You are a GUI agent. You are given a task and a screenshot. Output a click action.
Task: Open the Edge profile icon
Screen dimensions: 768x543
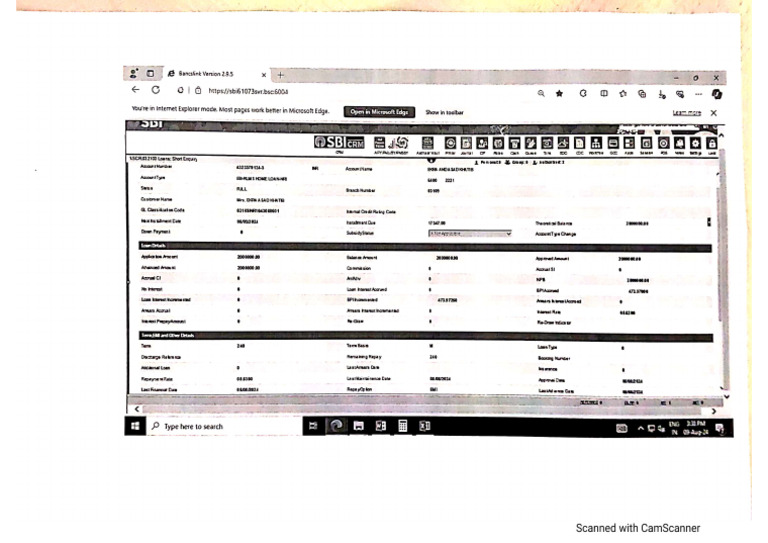pyautogui.click(x=133, y=73)
